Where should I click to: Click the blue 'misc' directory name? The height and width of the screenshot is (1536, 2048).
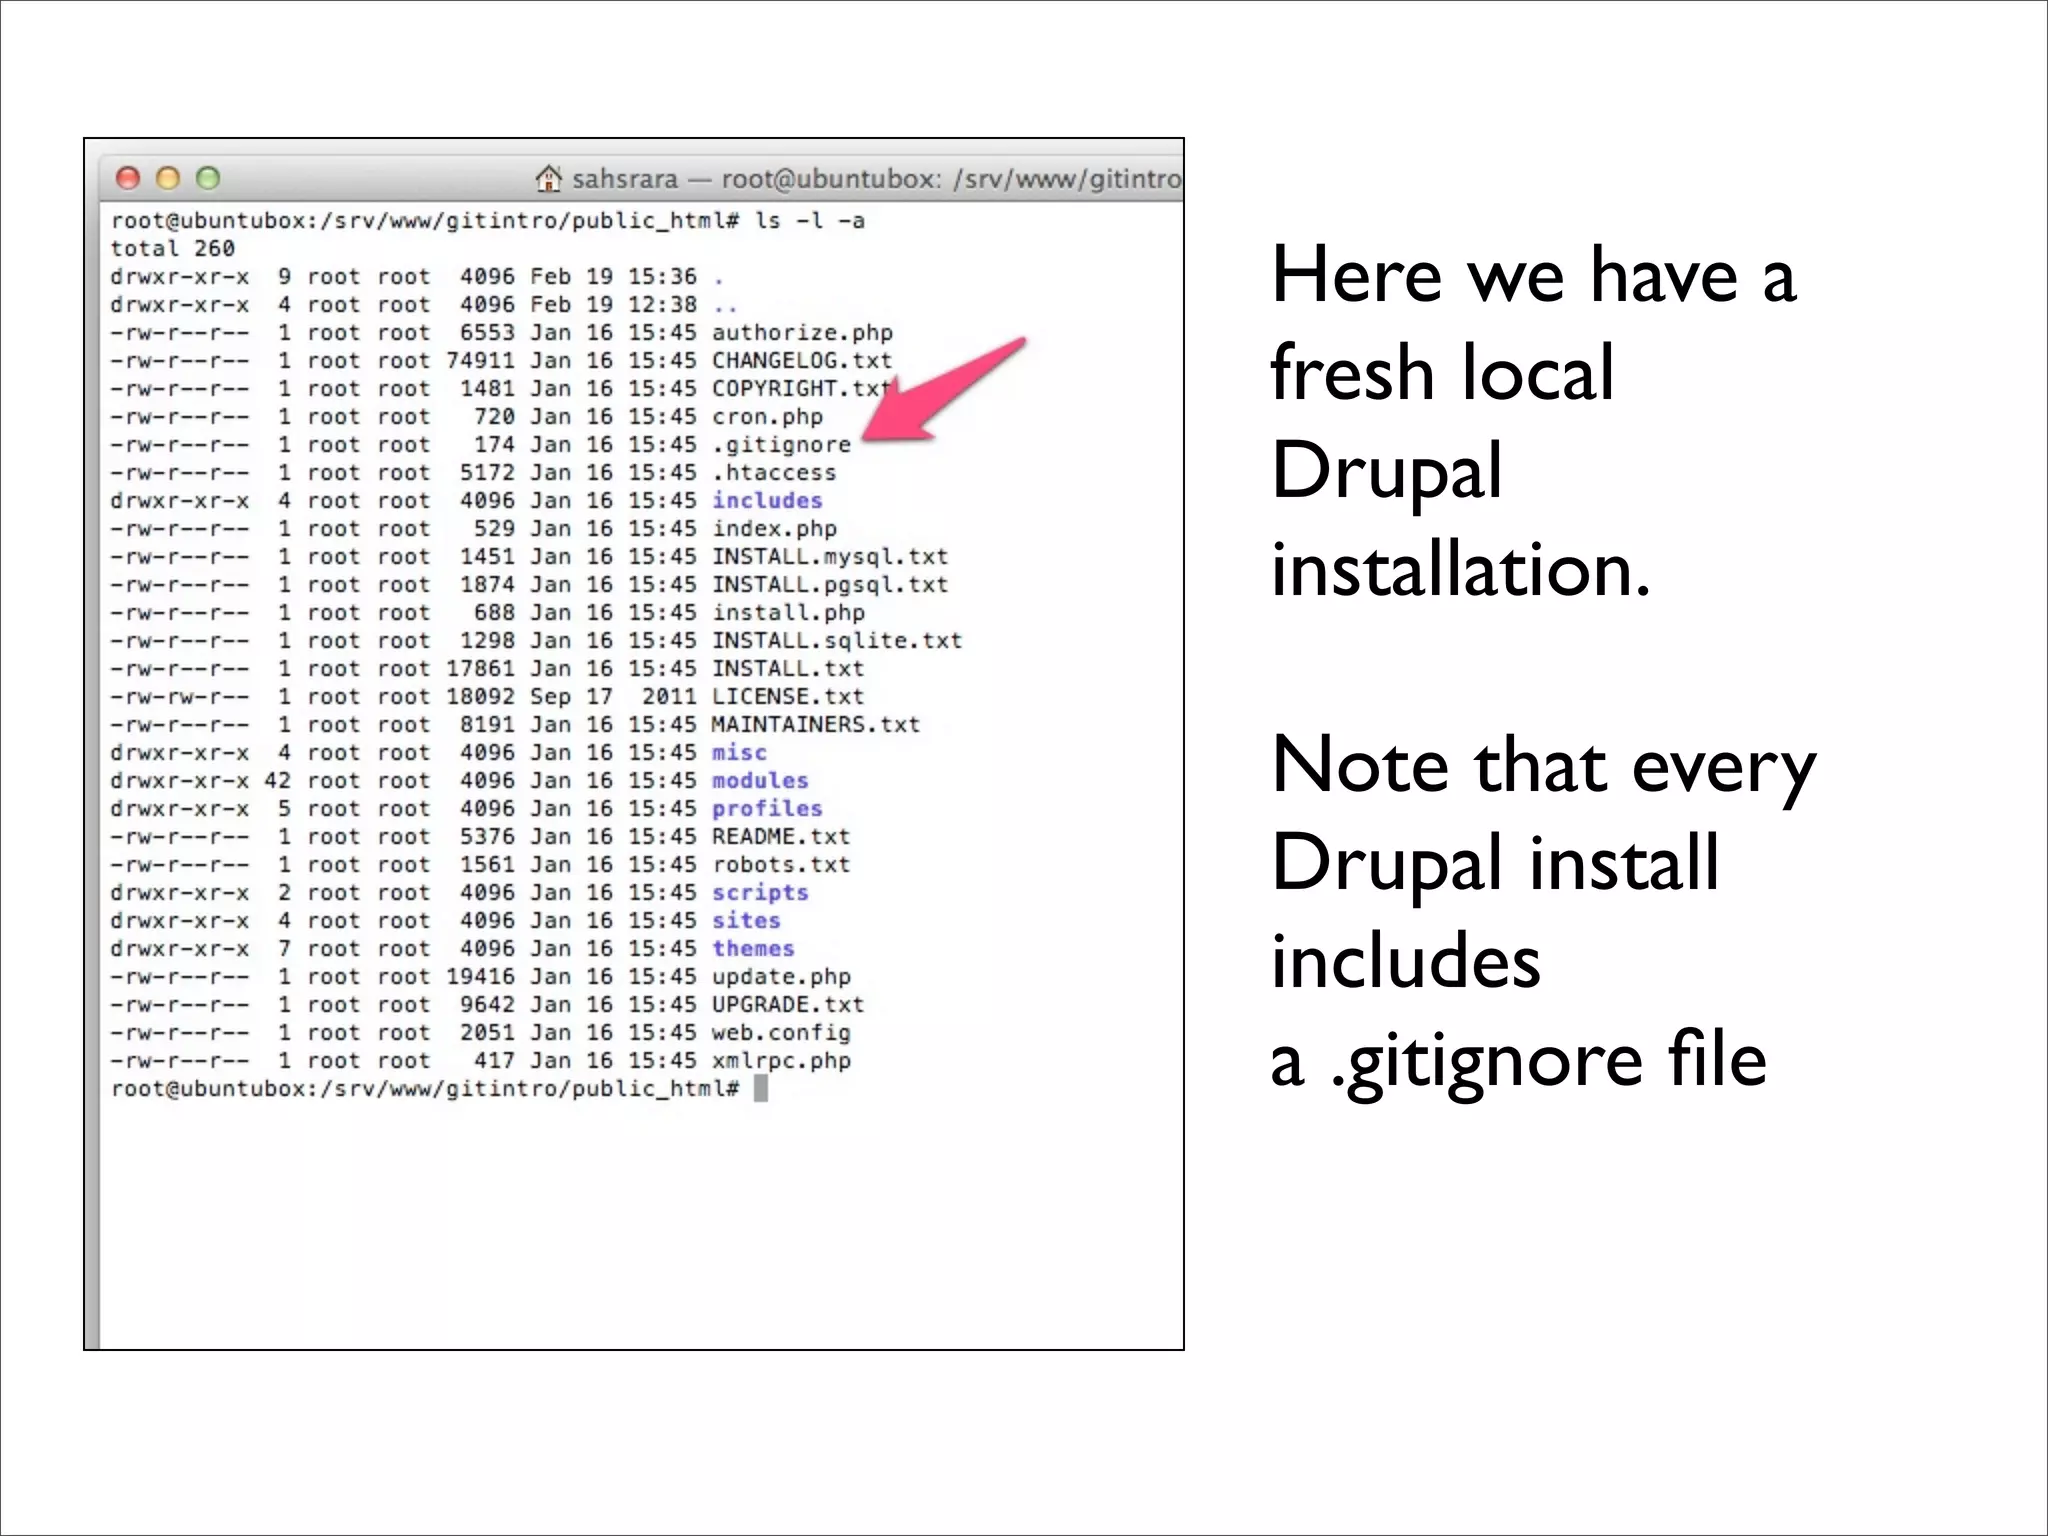pos(739,752)
